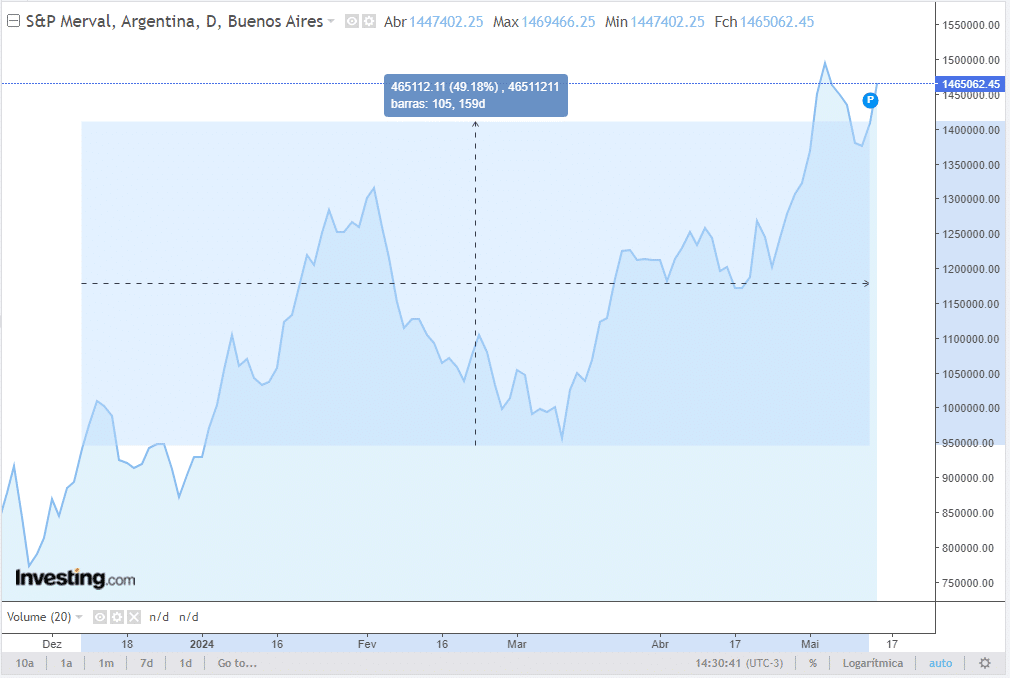This screenshot has width=1010, height=678.
Task: Hide the Volume indicator with eye icon
Action: [100, 617]
